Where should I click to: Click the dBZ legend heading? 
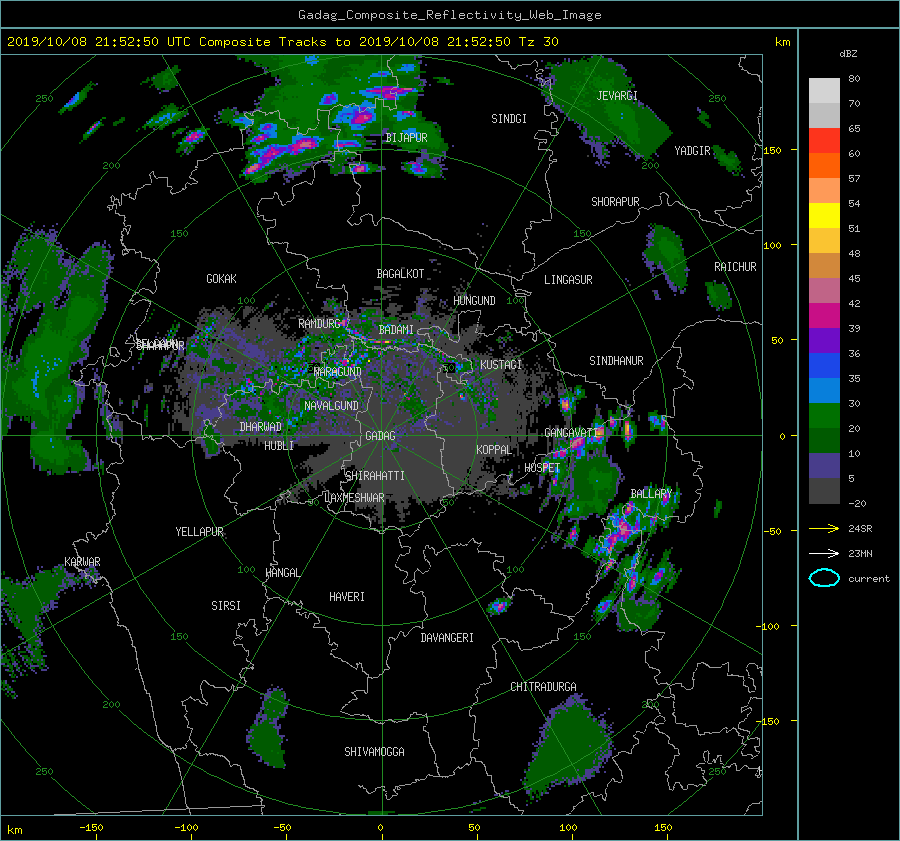tap(848, 53)
